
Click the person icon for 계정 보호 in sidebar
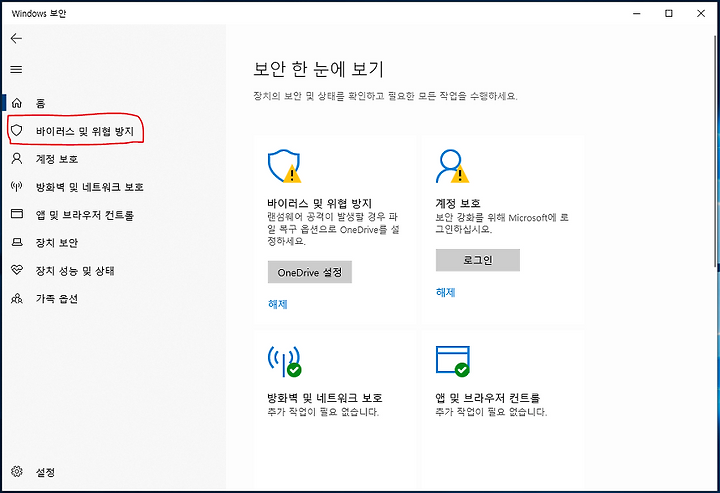coord(17,159)
